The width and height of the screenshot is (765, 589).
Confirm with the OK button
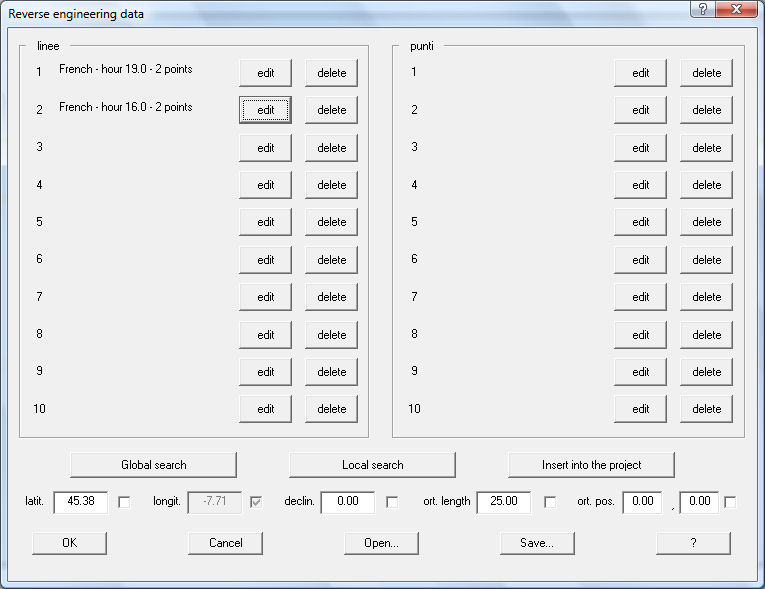(x=69, y=543)
